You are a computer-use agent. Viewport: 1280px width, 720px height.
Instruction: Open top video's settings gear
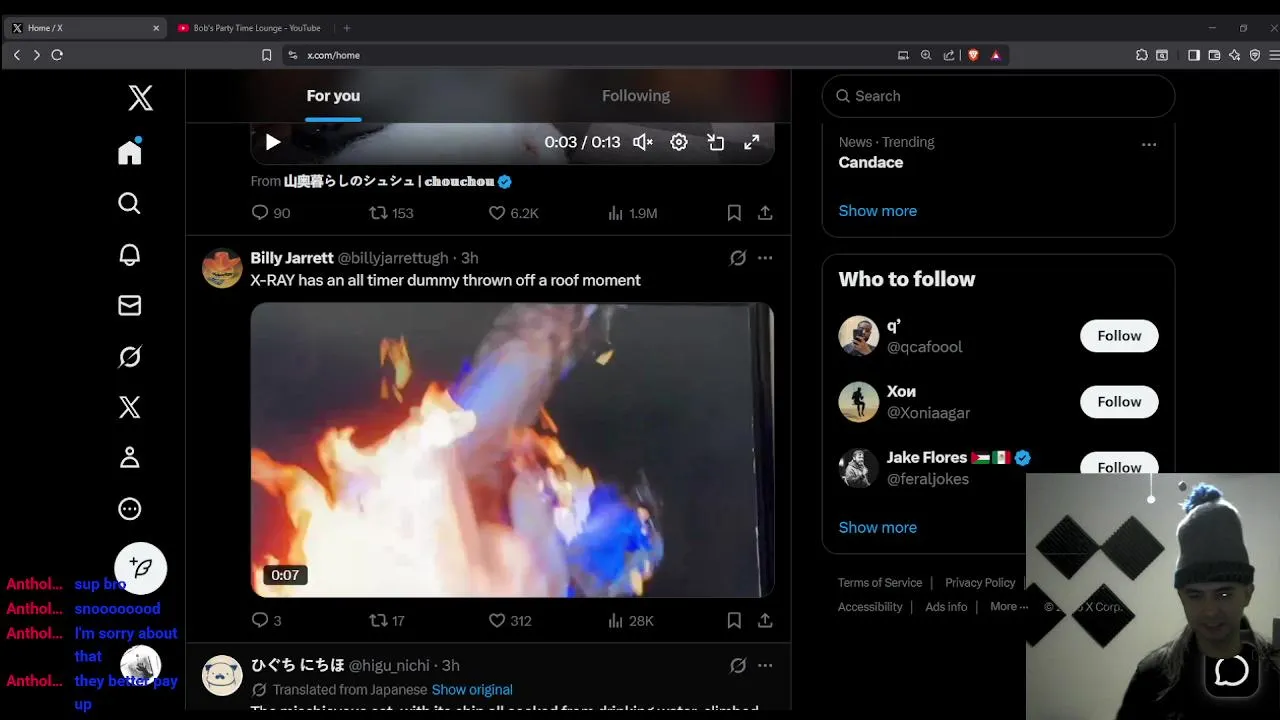pos(679,142)
